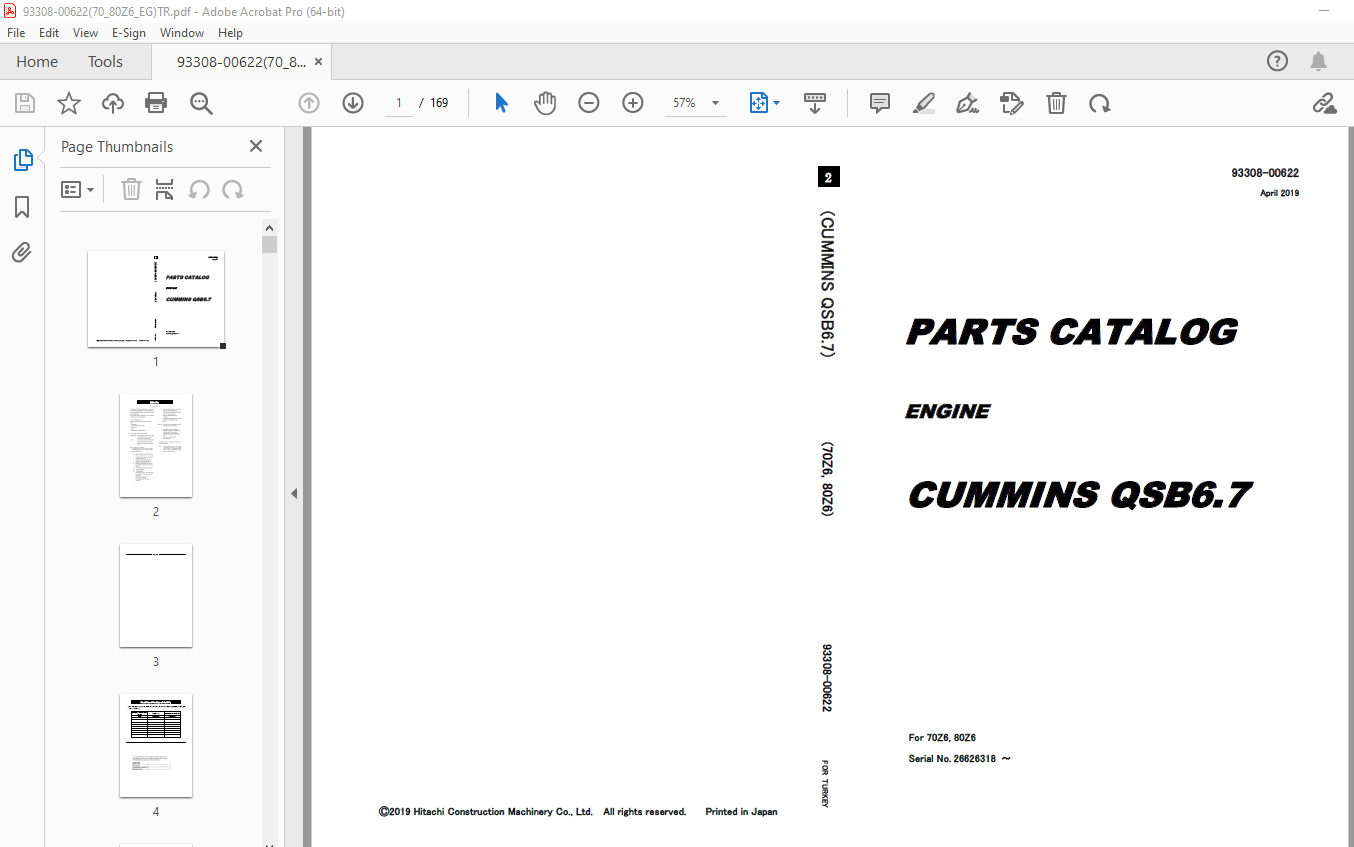Close the Page Thumbnails panel
The height and width of the screenshot is (847, 1354).
point(256,146)
